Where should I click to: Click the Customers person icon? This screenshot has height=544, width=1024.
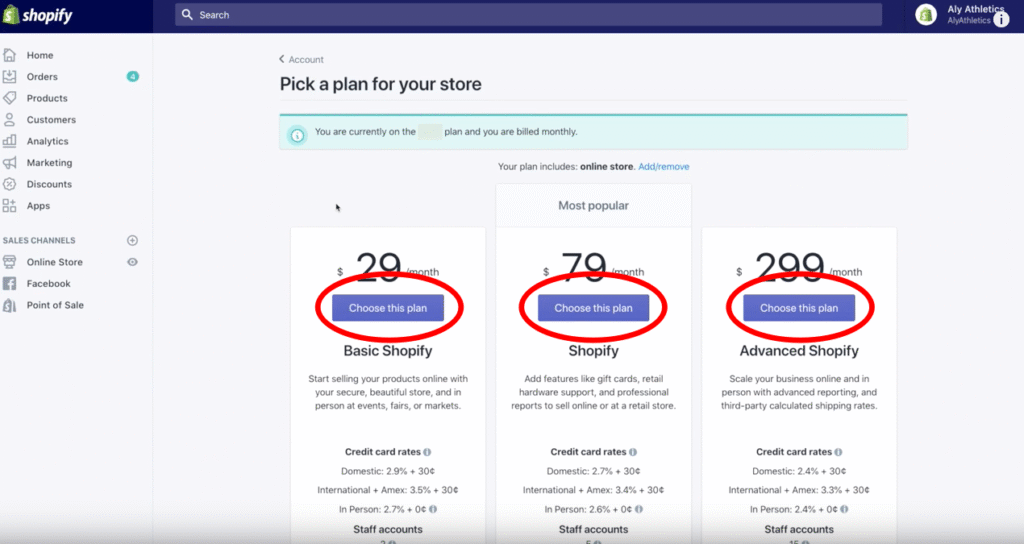pyautogui.click(x=9, y=120)
